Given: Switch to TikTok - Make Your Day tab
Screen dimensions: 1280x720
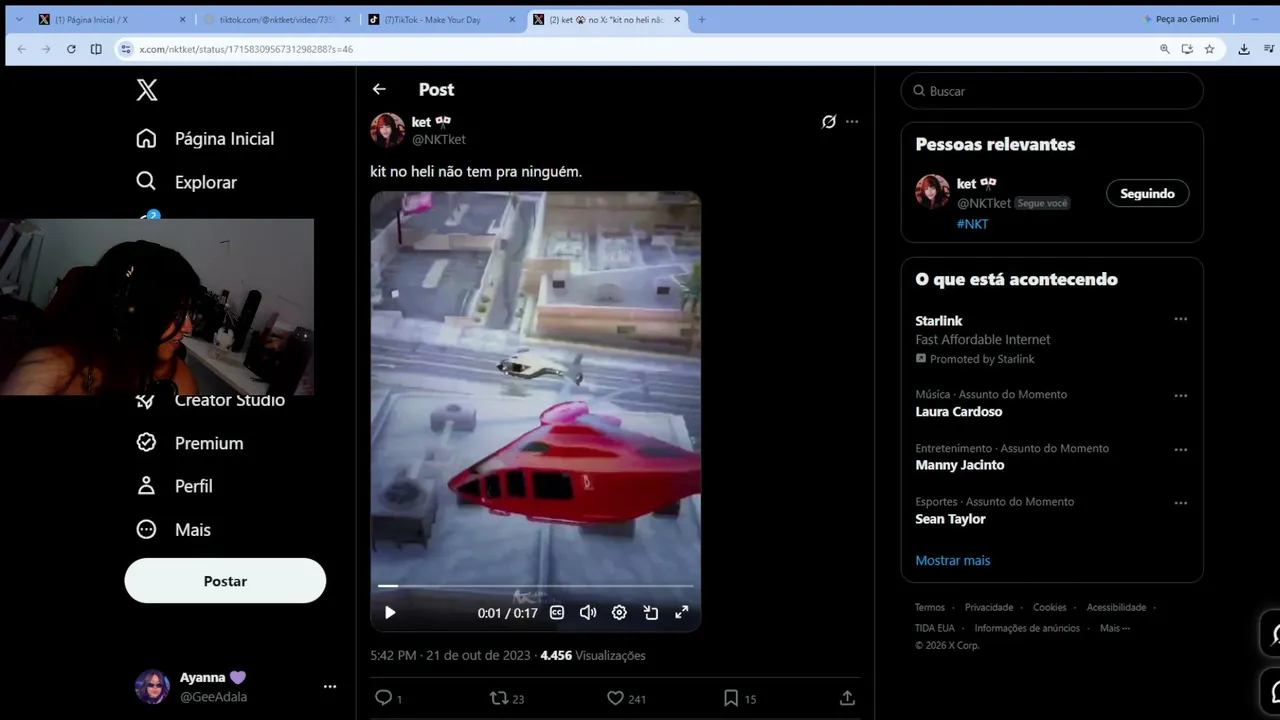Looking at the screenshot, I should [442, 20].
